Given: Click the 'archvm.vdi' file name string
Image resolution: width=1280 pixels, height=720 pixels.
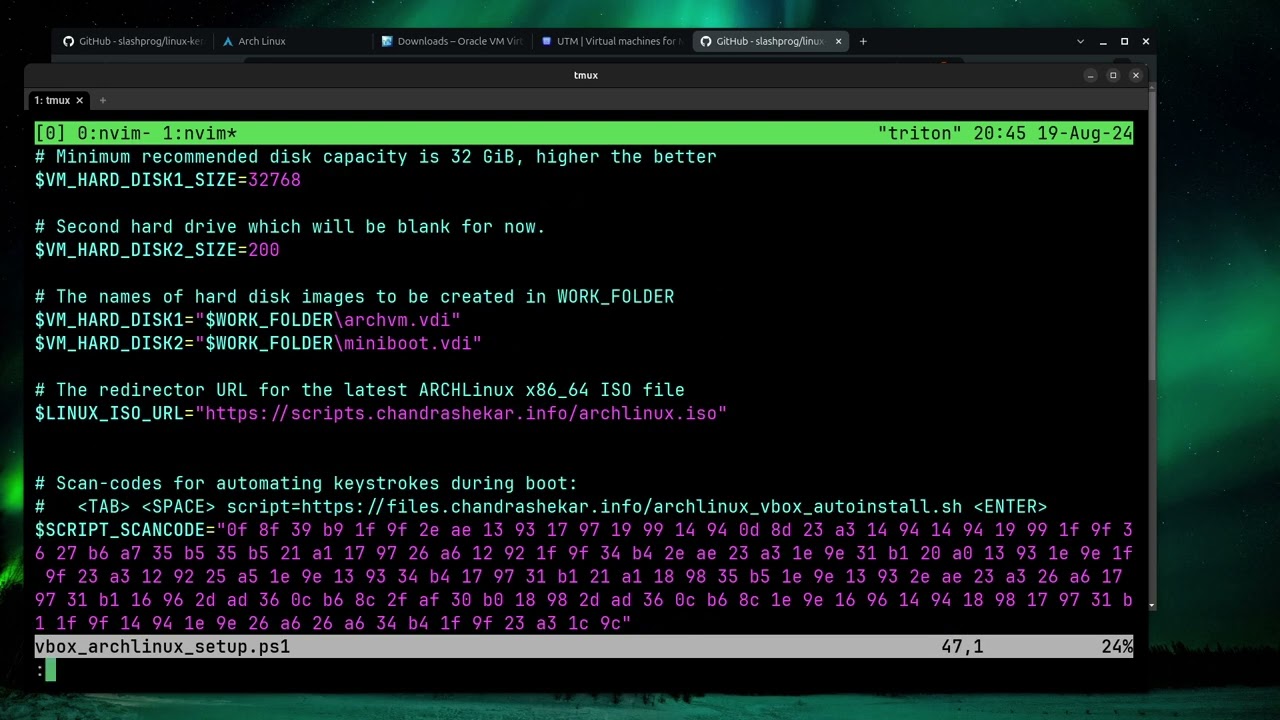Looking at the screenshot, I should coord(397,320).
